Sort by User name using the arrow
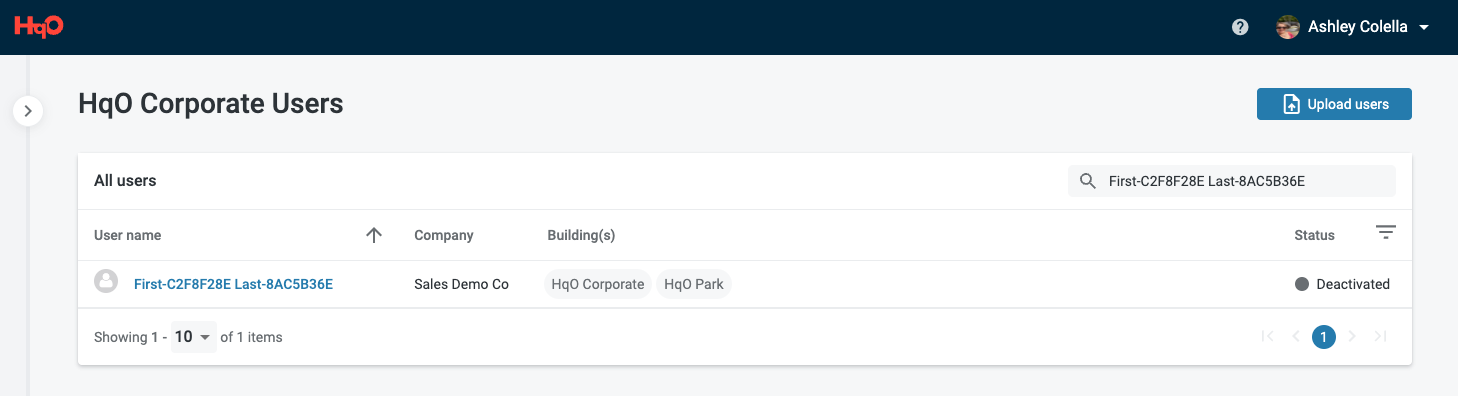1458x396 pixels. click(374, 235)
